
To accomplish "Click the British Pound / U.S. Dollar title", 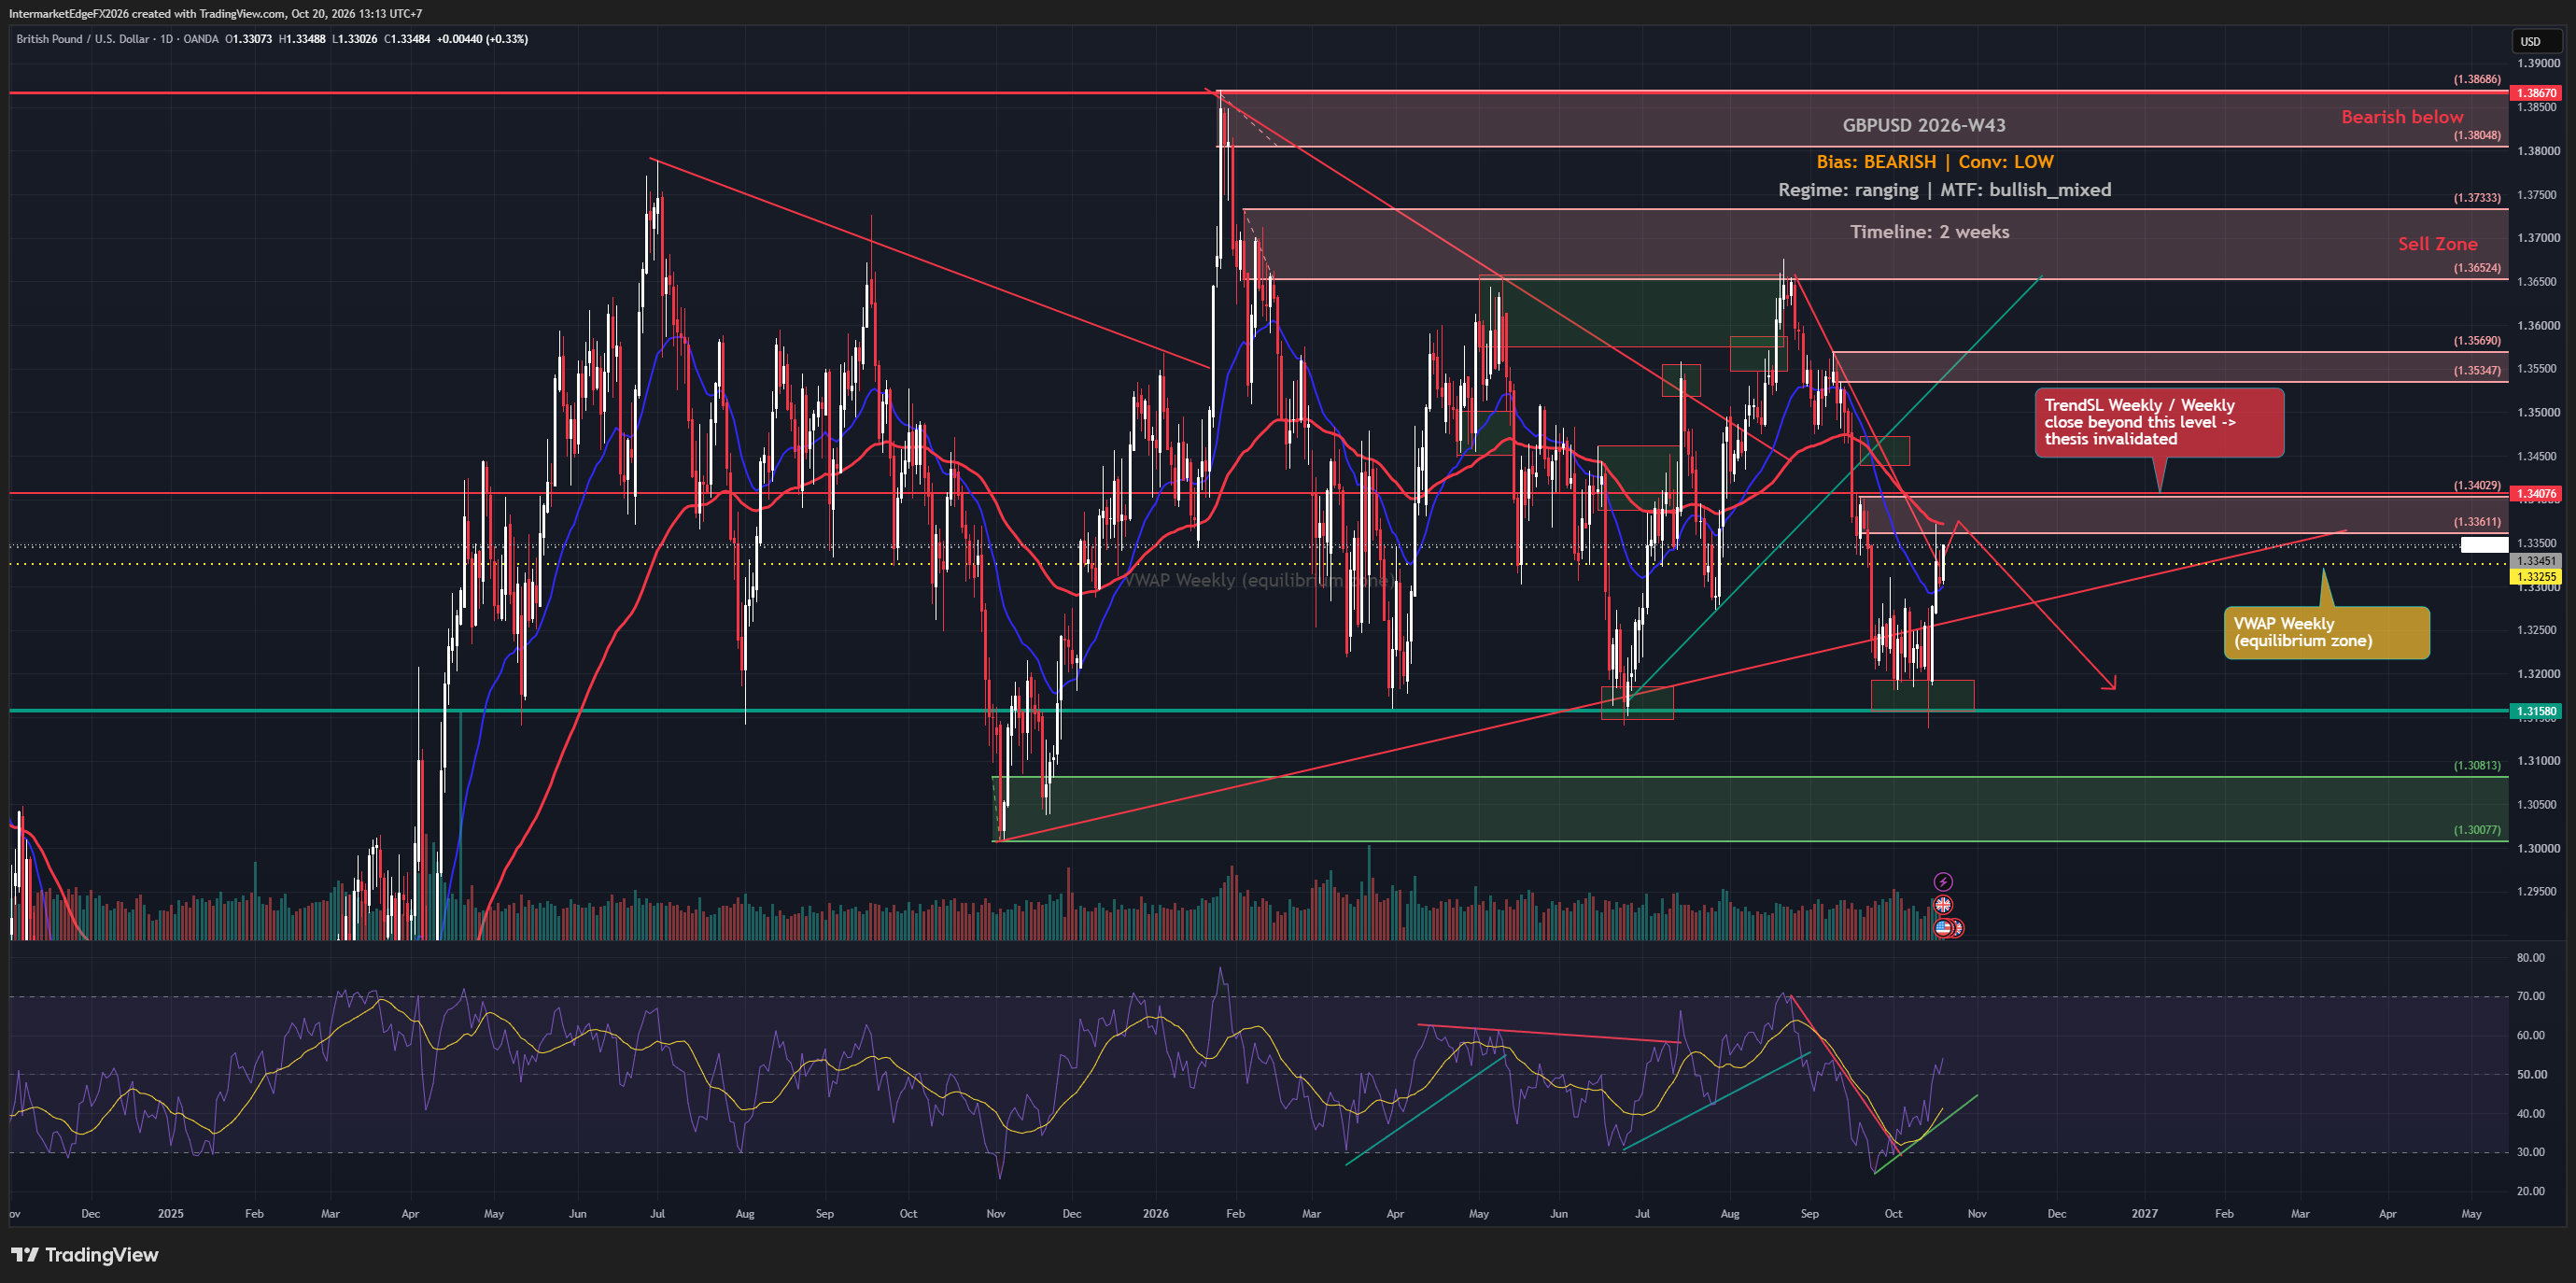I will click(x=83, y=39).
